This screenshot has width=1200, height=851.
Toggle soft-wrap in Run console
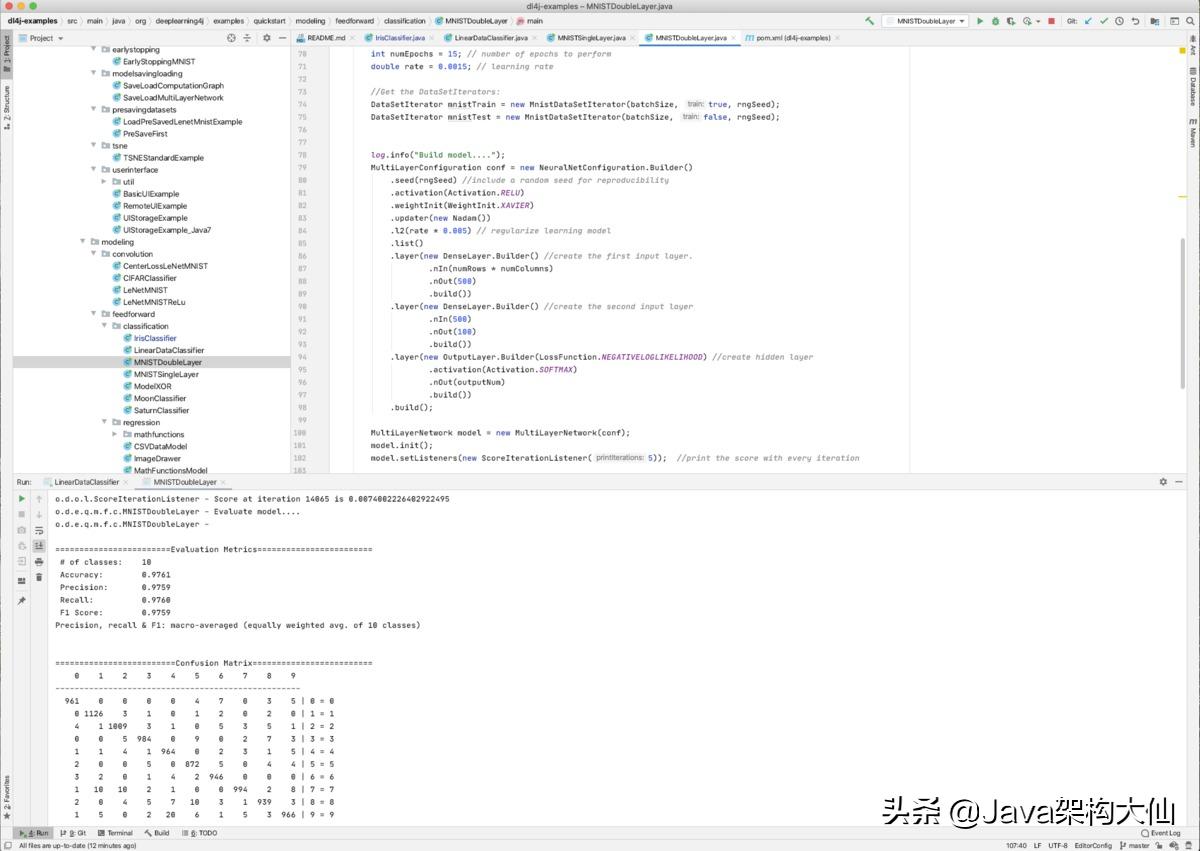[x=39, y=530]
